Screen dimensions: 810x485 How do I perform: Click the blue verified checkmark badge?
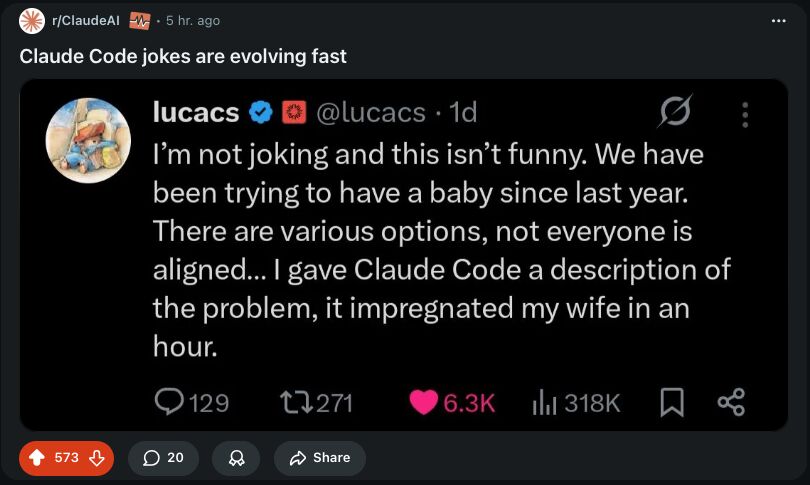click(261, 112)
